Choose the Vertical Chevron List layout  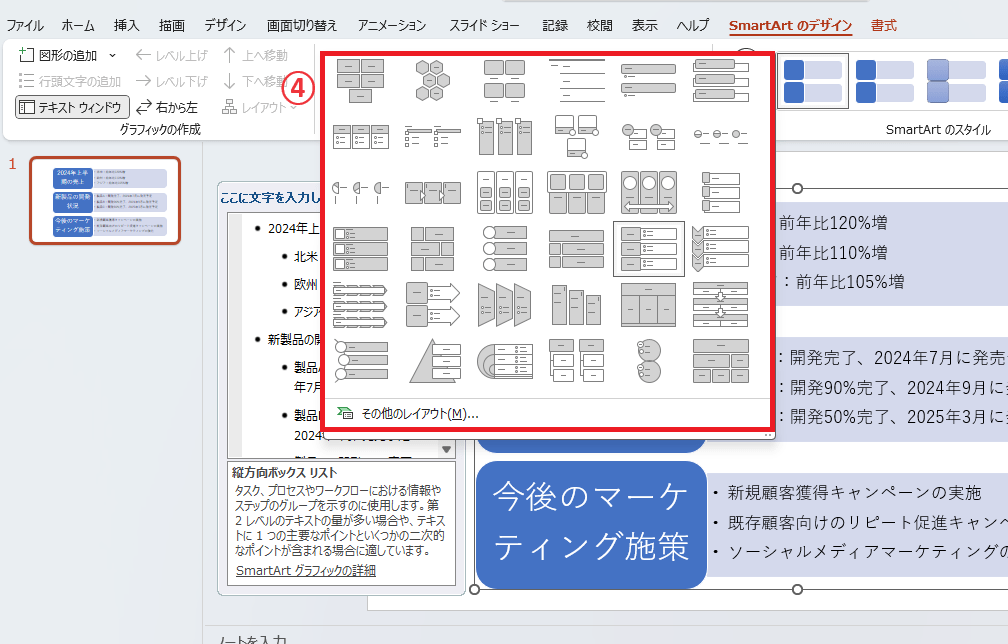(721, 249)
